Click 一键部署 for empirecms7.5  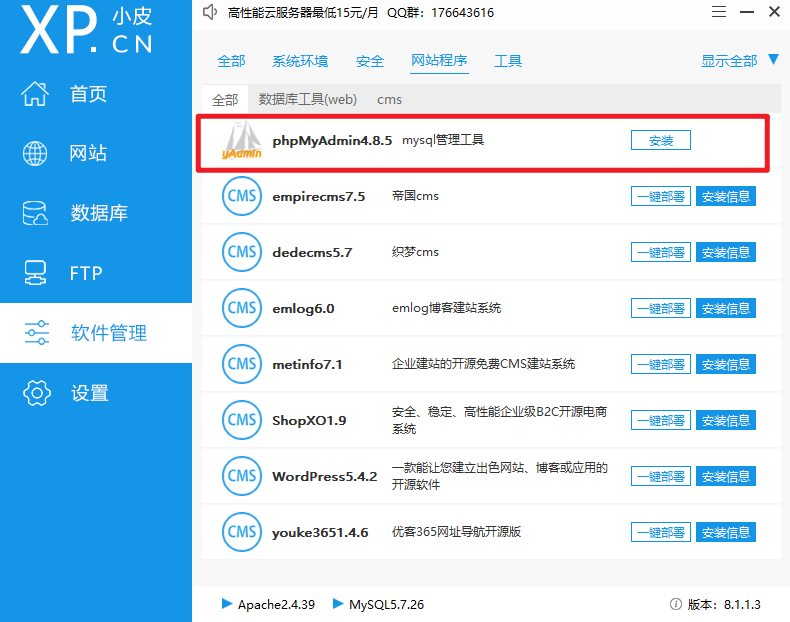[x=661, y=196]
